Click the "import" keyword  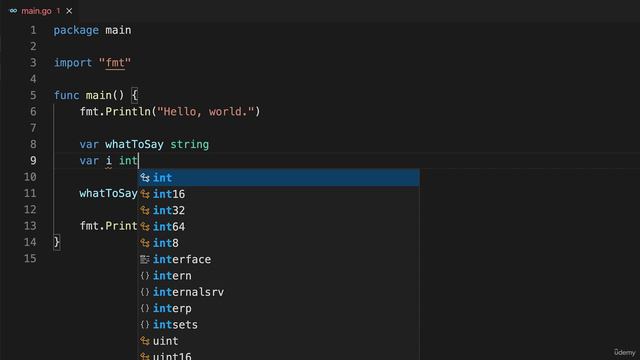pyautogui.click(x=73, y=63)
